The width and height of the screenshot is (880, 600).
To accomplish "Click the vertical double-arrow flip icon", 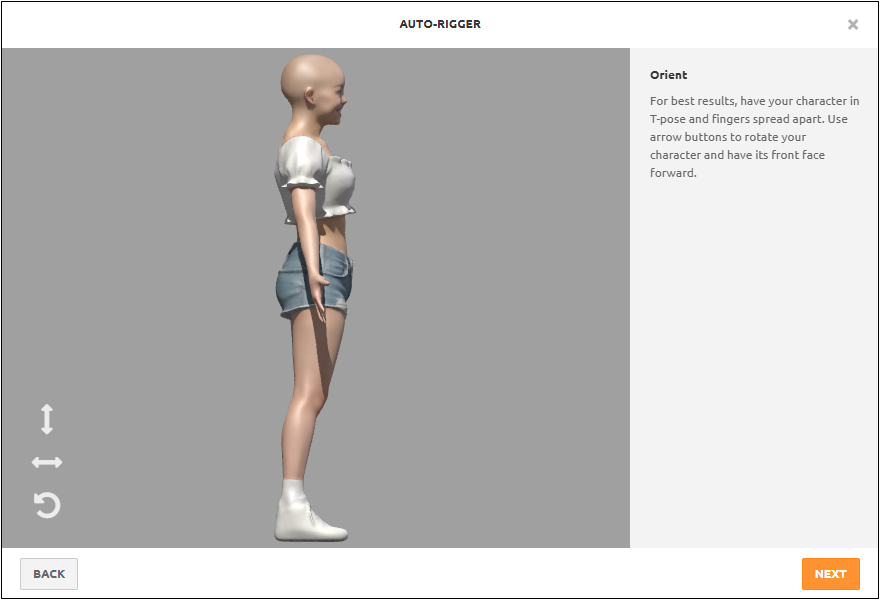I will (x=47, y=419).
